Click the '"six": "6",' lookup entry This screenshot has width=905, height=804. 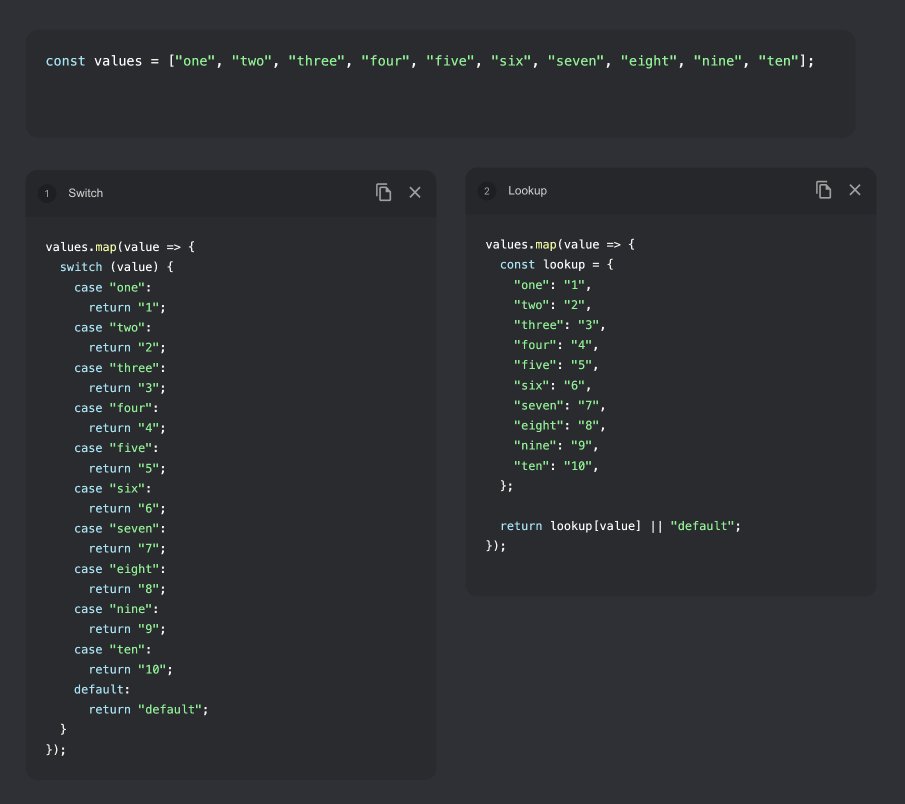552,385
